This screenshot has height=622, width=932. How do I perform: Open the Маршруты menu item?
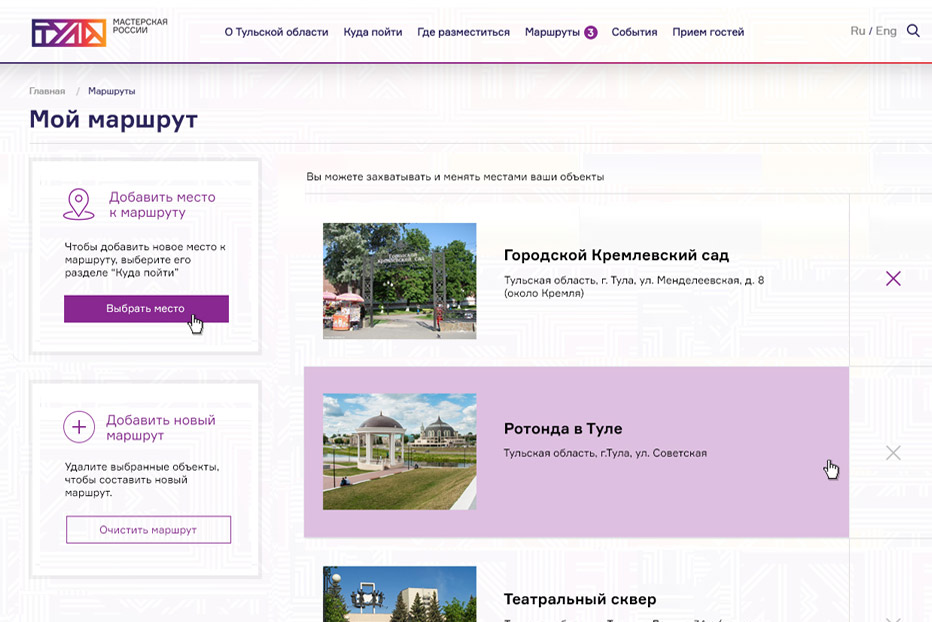point(552,32)
